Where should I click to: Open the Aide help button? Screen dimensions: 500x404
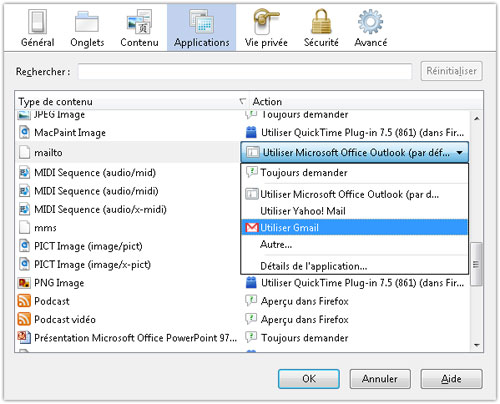[x=451, y=379]
